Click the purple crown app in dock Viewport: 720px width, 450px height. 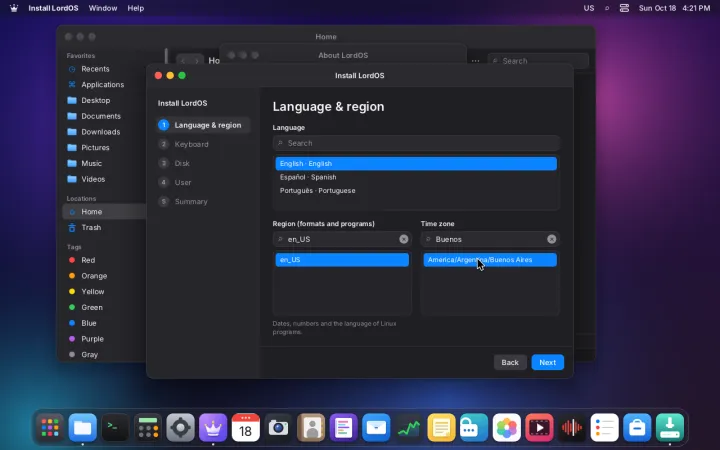click(x=213, y=428)
